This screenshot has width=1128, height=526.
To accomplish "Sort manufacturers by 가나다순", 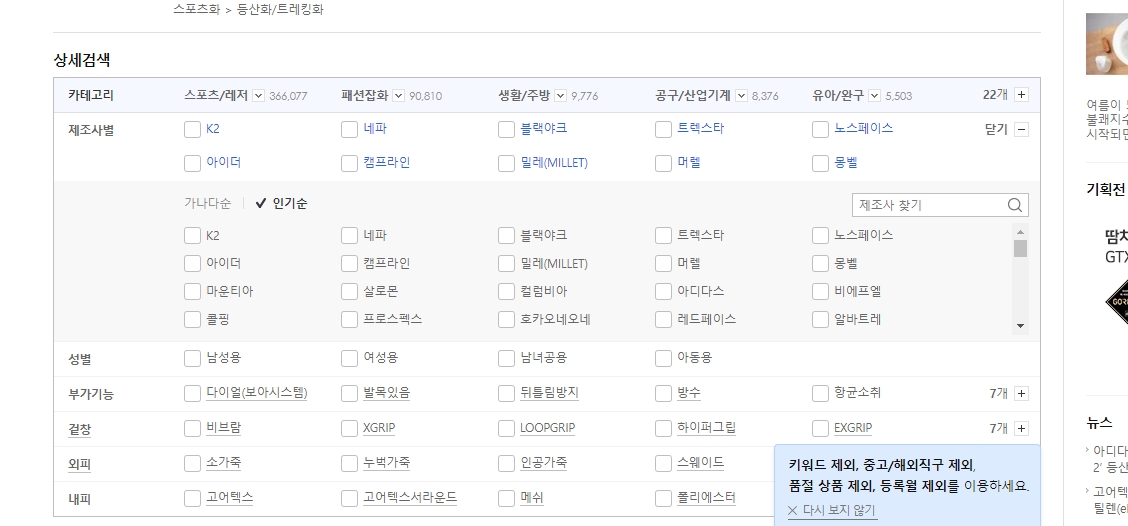I will tap(207, 204).
